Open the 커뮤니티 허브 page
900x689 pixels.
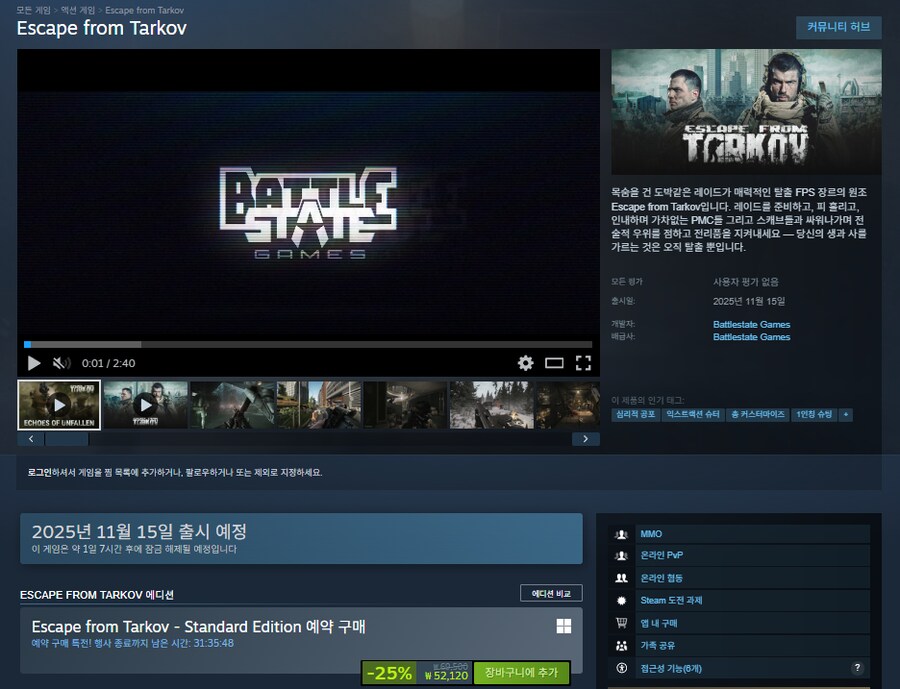[840, 28]
